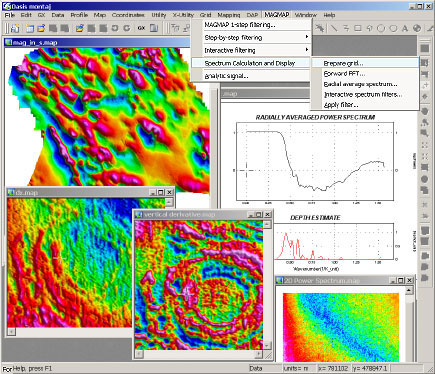The width and height of the screenshot is (435, 374).
Task: Click the GX run button in the toolbar
Action: (x=141, y=28)
